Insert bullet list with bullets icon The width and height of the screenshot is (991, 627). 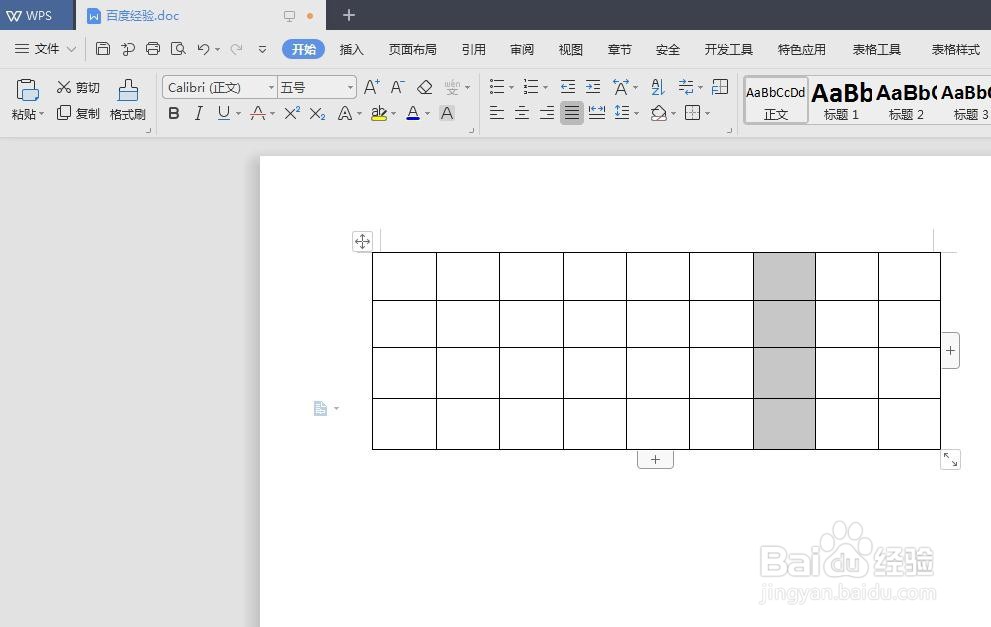tap(497, 87)
